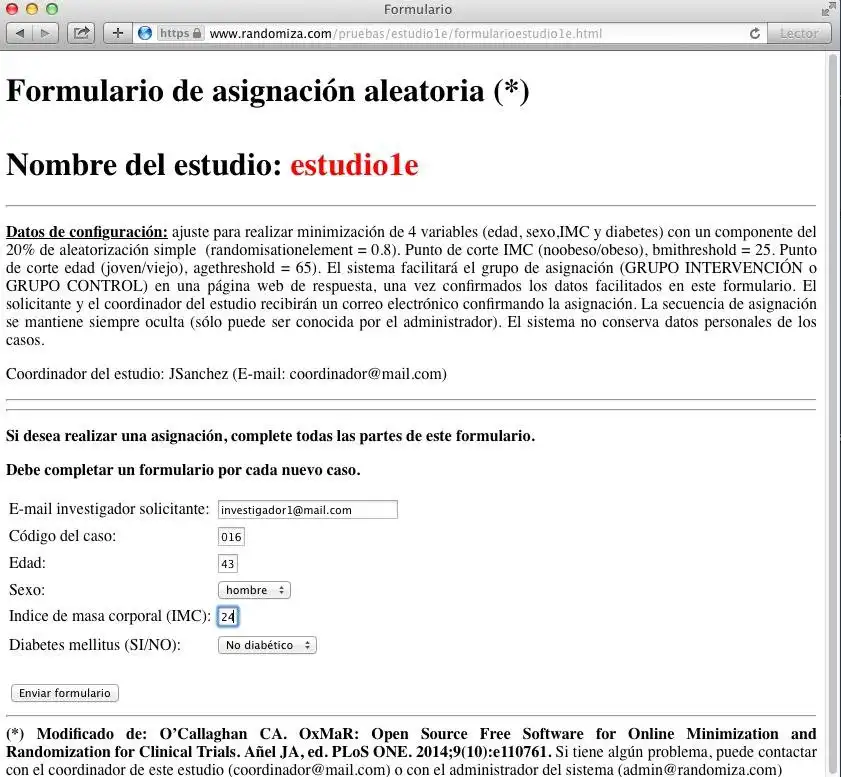Viewport: 841px width, 777px height.
Task: Click the admin@randomiza.com text in footer
Action: click(x=700, y=769)
